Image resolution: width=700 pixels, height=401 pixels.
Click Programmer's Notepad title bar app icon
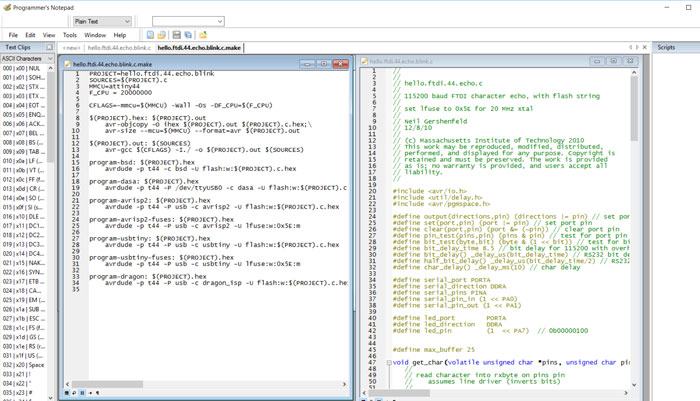(x=7, y=7)
